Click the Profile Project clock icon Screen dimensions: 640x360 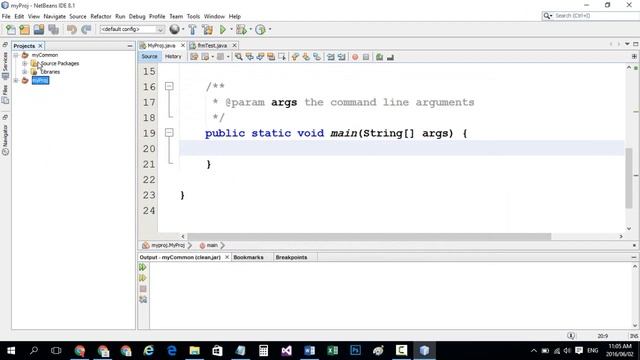(260, 29)
